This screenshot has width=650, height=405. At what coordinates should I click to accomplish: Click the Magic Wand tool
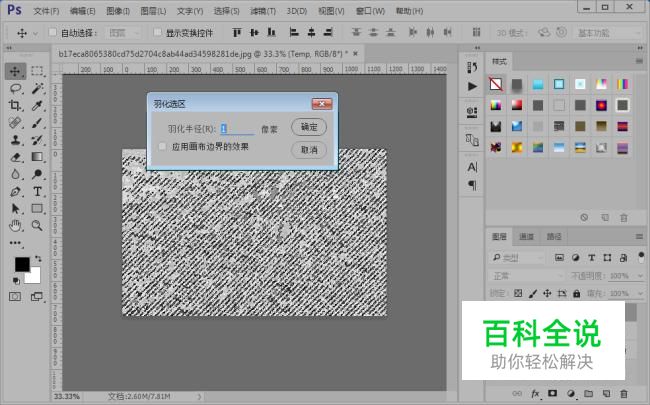(37, 88)
